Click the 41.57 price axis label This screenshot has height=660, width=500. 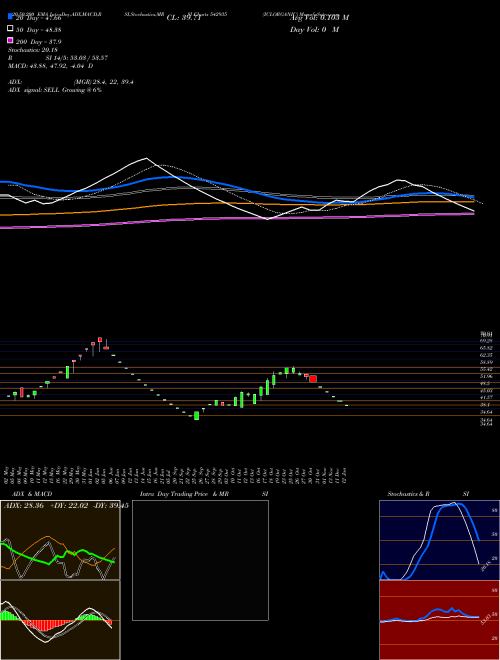(x=487, y=397)
